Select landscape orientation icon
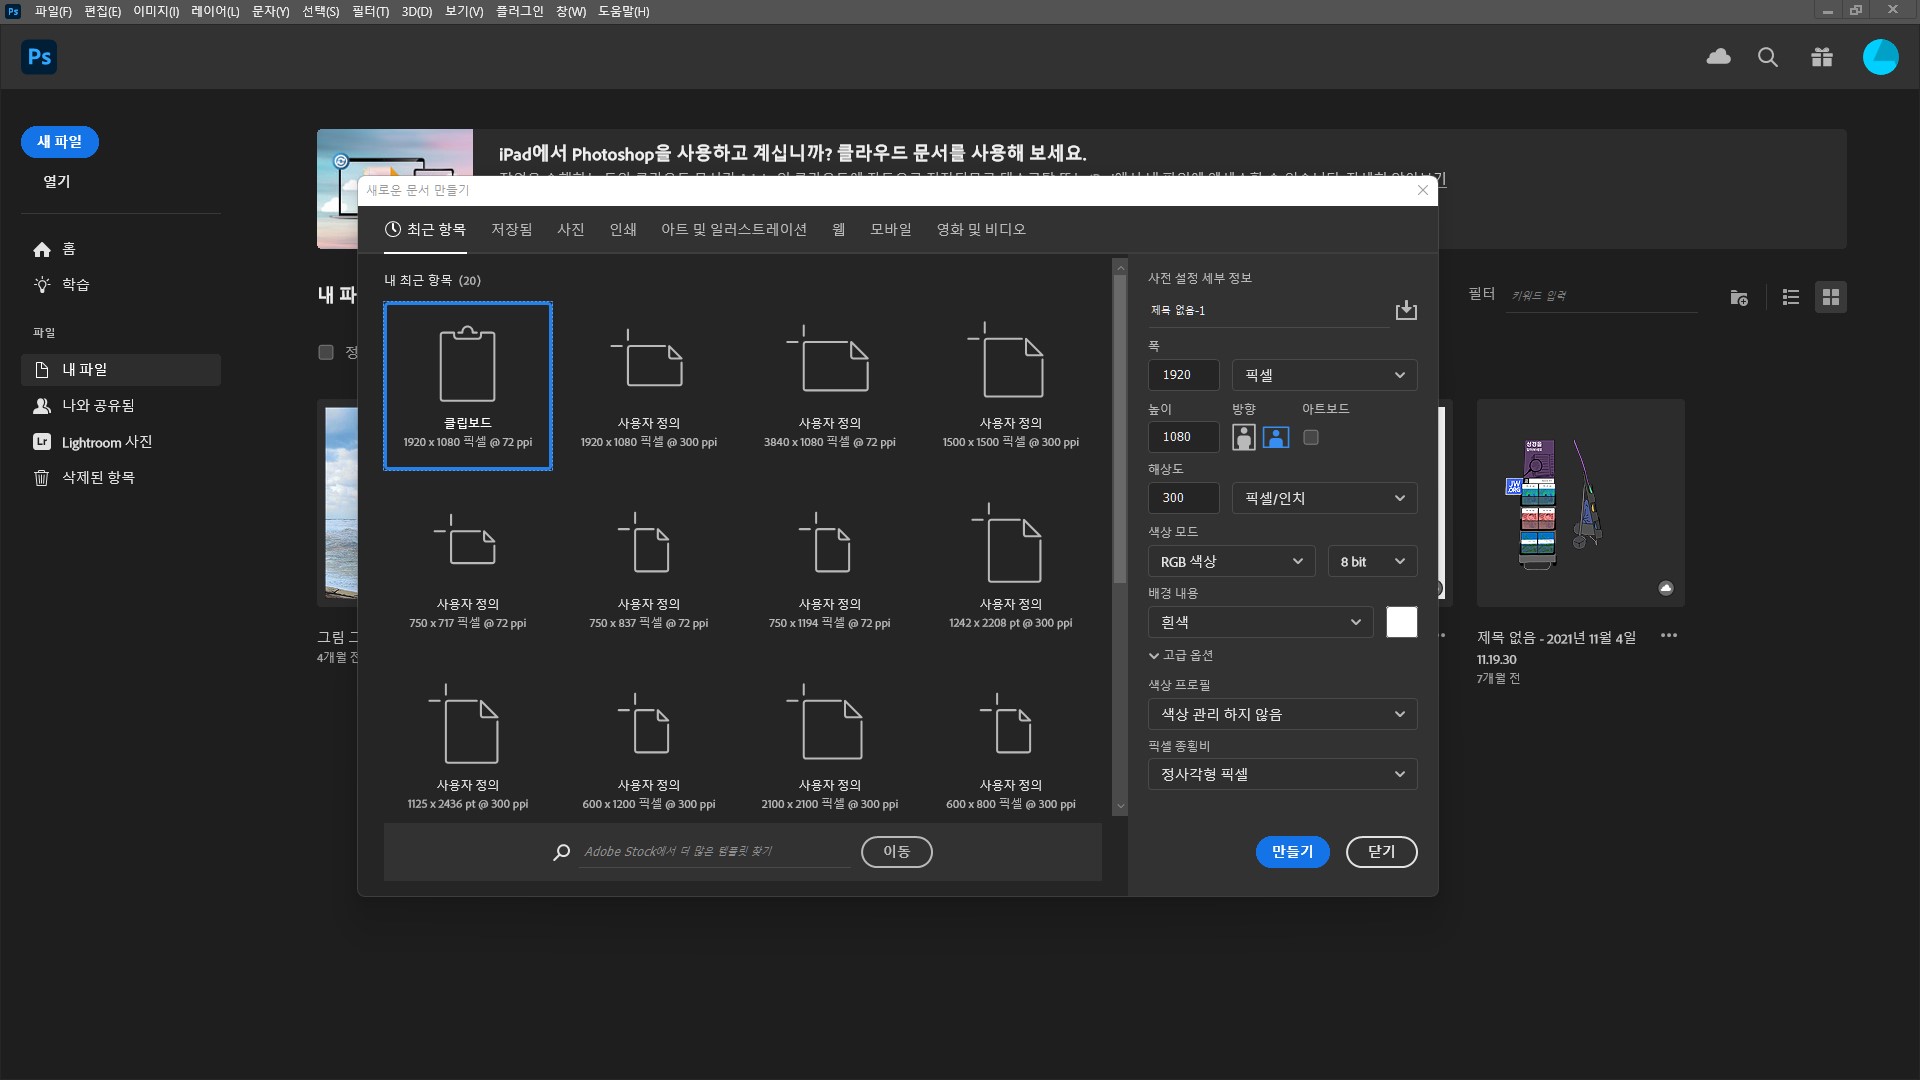This screenshot has height=1080, width=1920. 1276,437
